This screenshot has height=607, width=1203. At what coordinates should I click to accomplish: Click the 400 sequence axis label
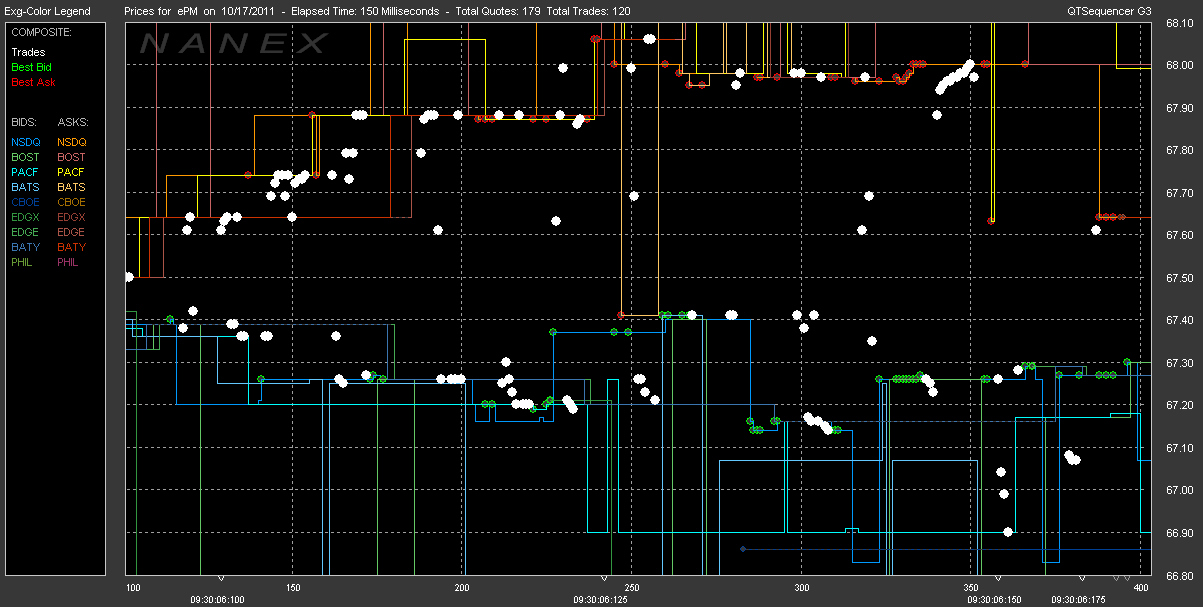[1142, 587]
